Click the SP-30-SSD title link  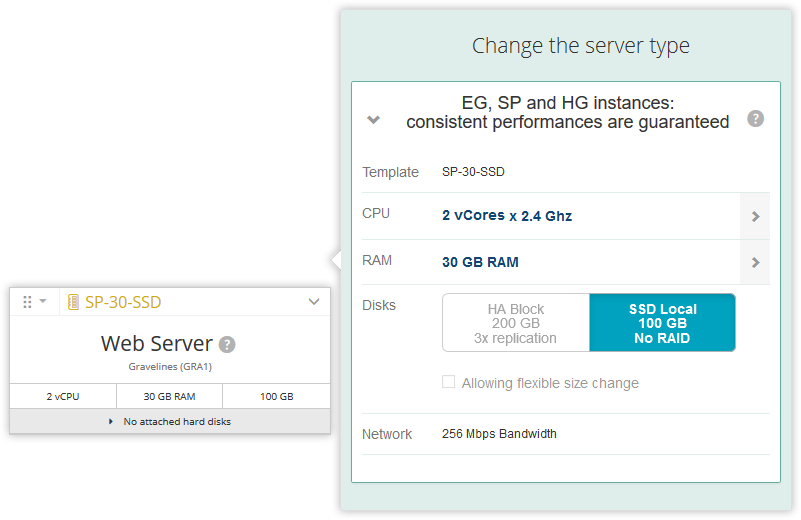point(123,302)
